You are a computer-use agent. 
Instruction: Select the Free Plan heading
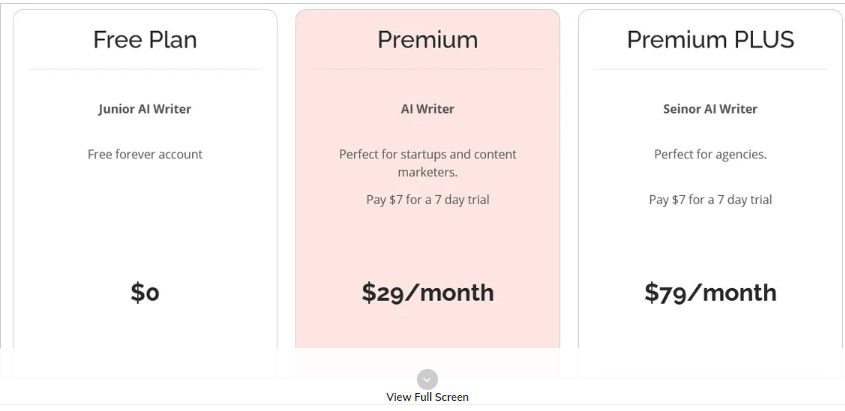point(145,40)
